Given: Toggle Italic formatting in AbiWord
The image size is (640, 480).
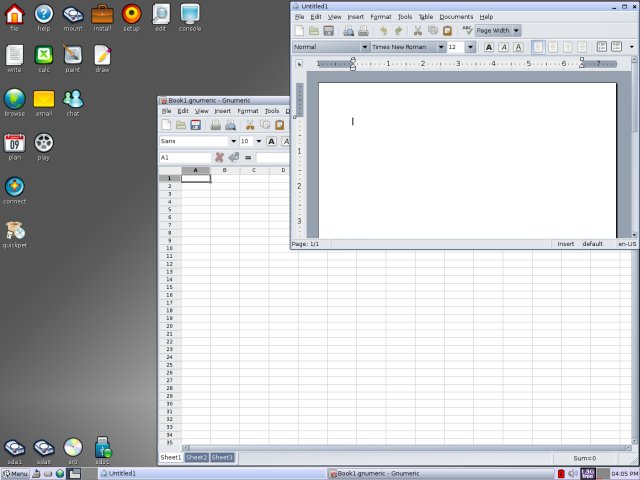Looking at the screenshot, I should tap(503, 47).
